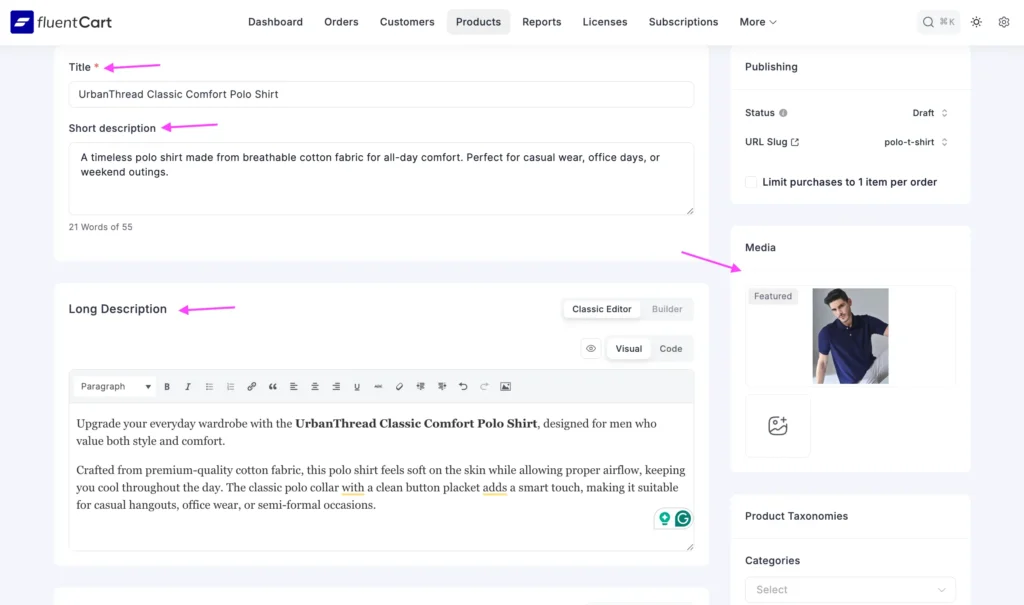Undo the last edit with the undo icon
The image size is (1024, 605).
click(462, 386)
